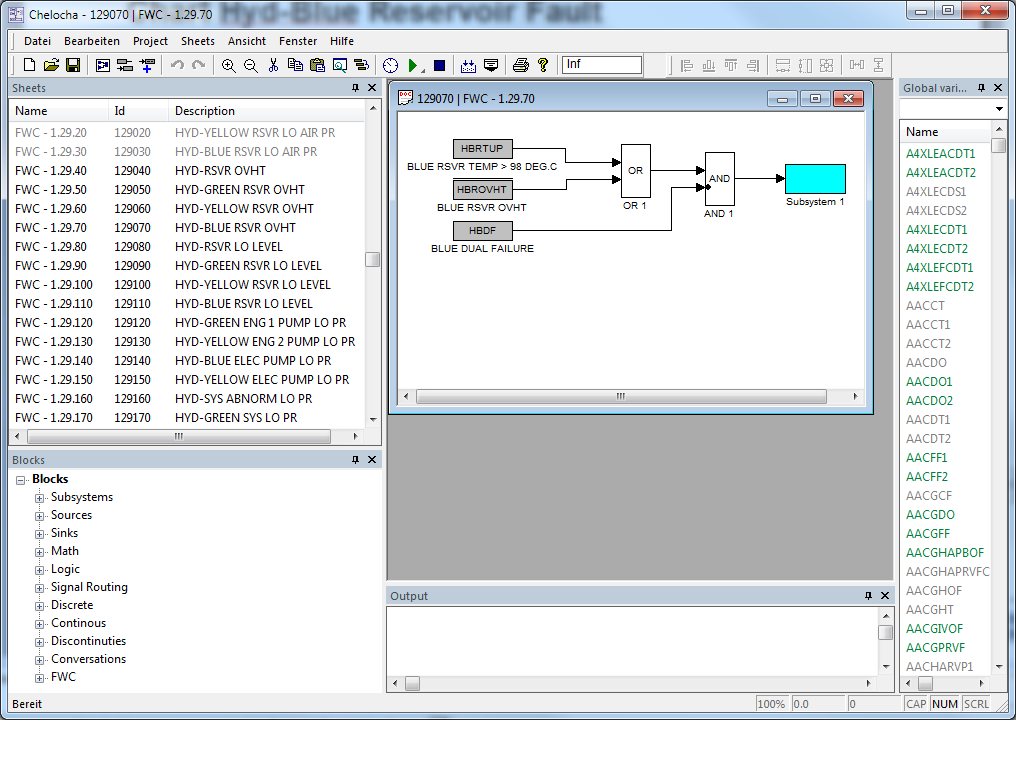This screenshot has width=1016, height=774.
Task: Click the space evenly horizontally icon
Action: 857,65
